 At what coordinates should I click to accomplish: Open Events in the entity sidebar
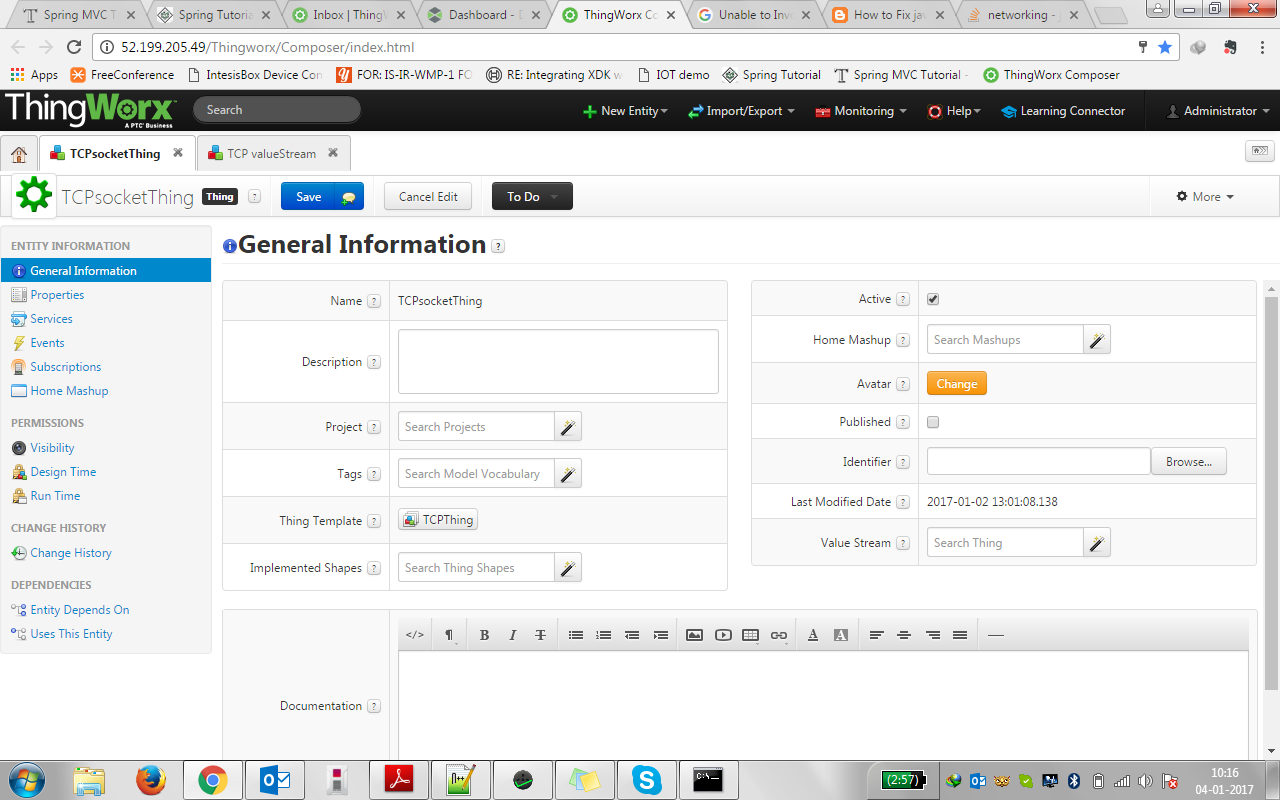[x=47, y=343]
